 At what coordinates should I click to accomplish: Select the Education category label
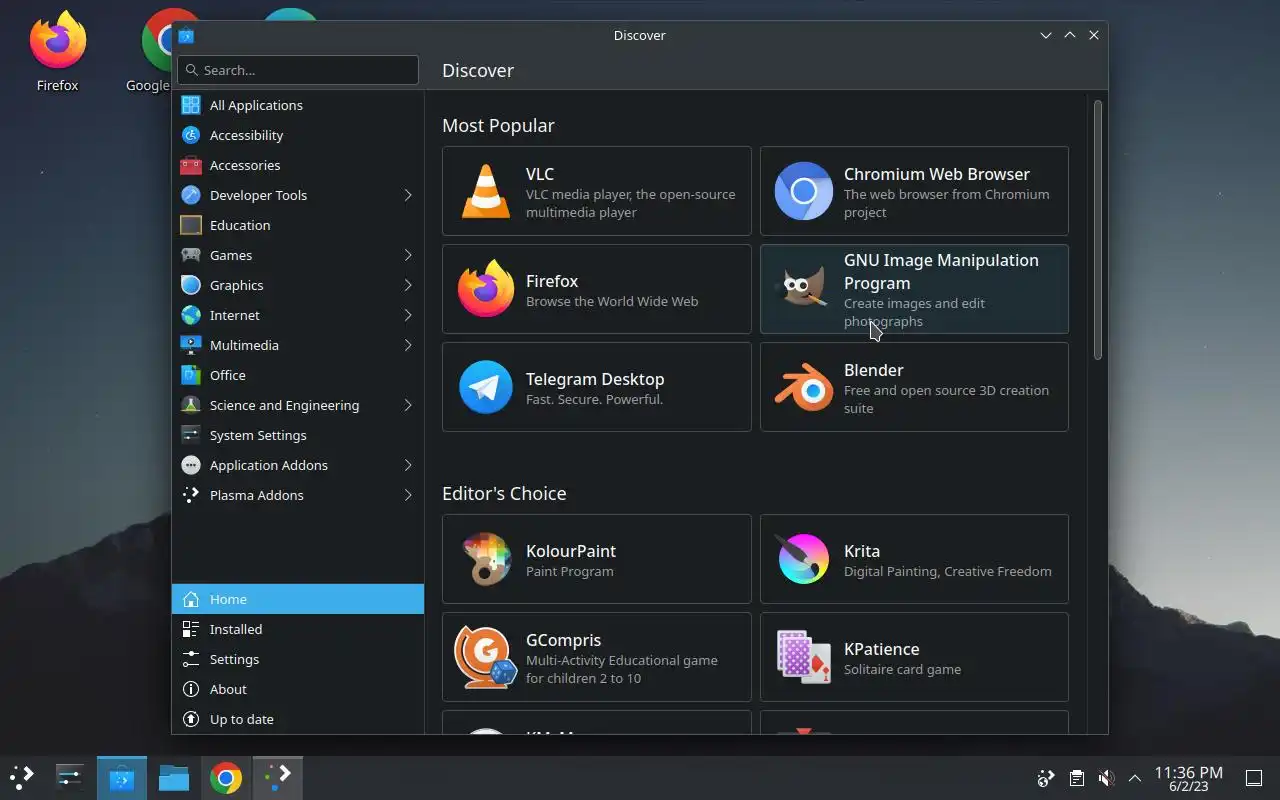click(x=240, y=225)
